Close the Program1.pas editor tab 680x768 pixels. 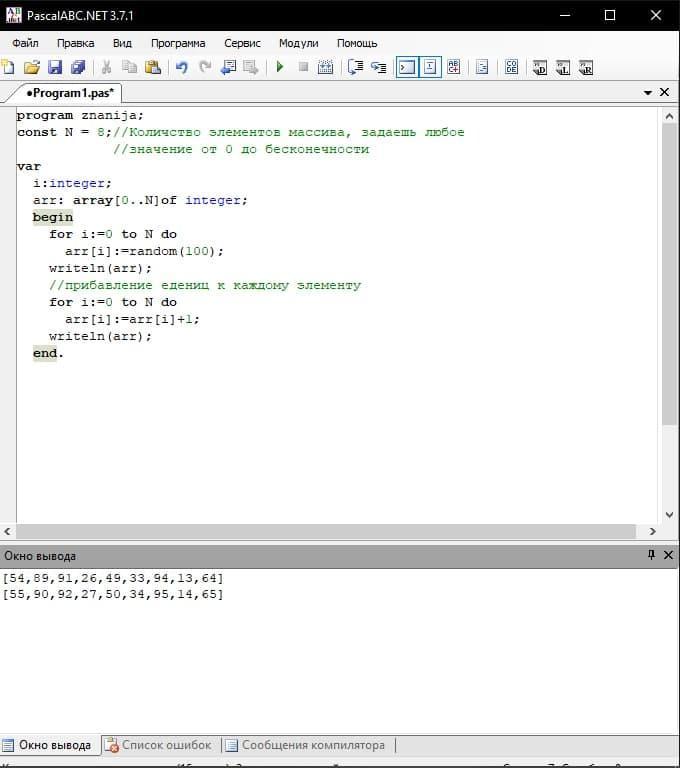point(664,92)
